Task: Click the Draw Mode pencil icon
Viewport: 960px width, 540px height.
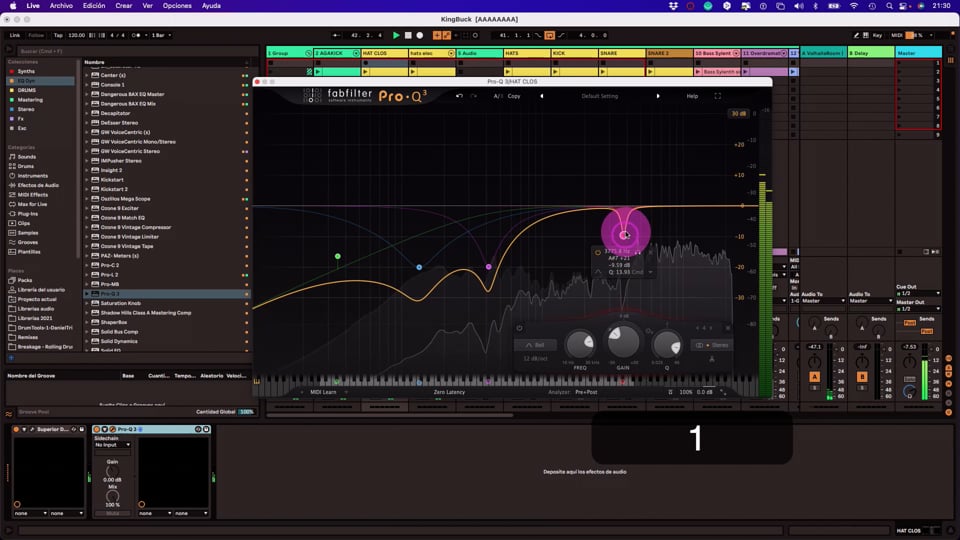Action: coord(856,36)
